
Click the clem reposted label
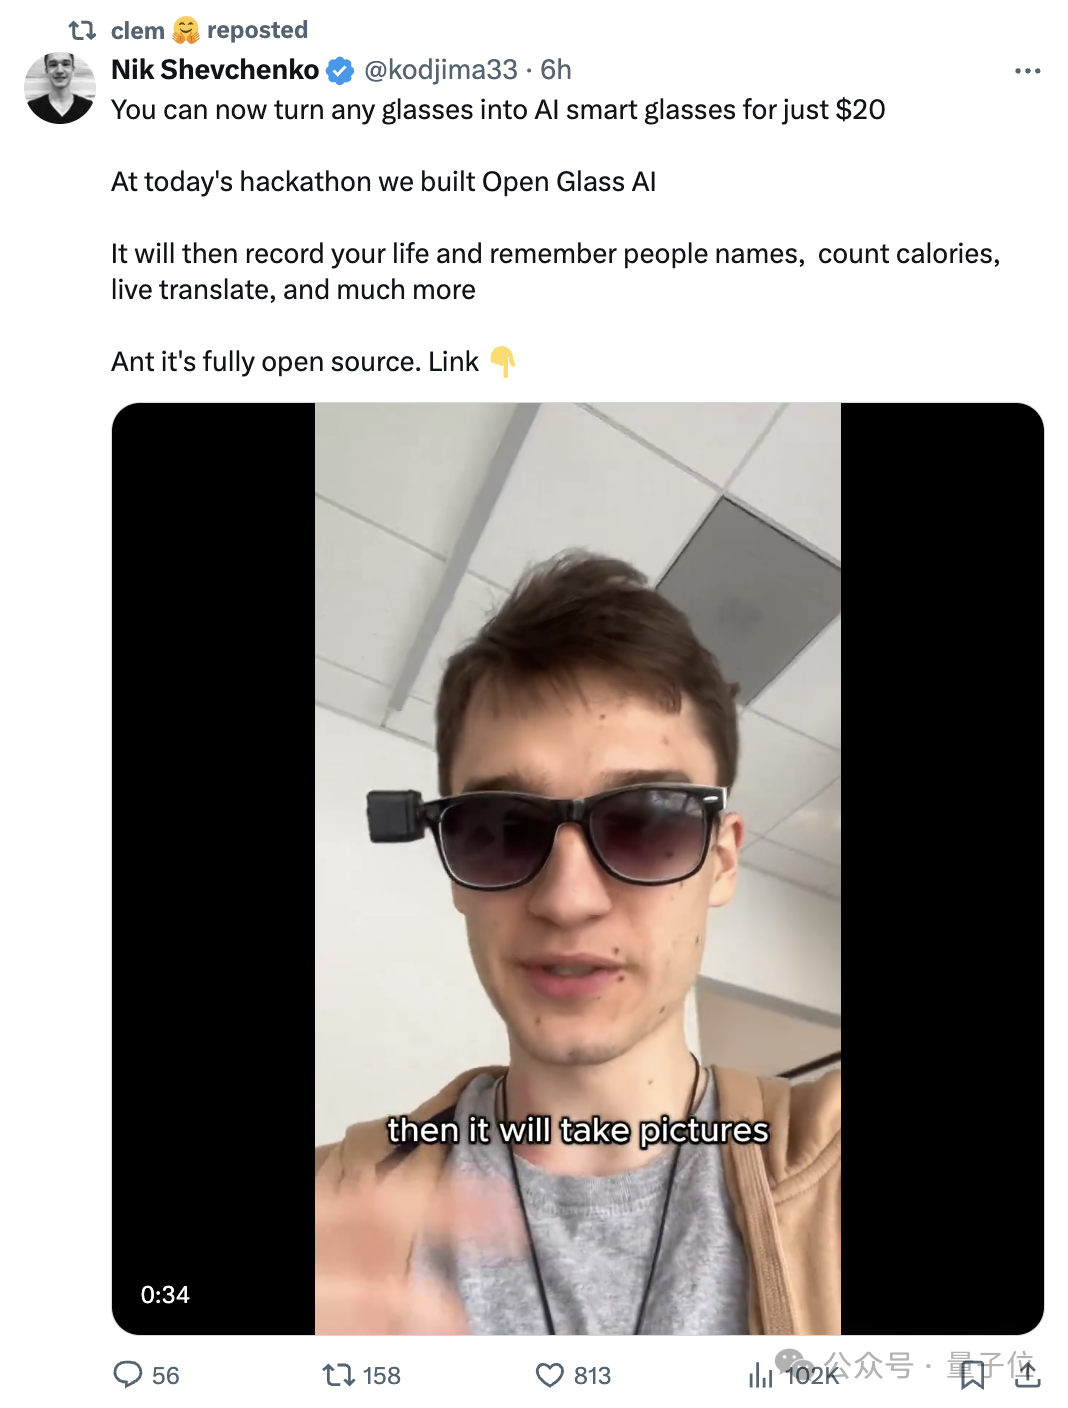click(209, 31)
